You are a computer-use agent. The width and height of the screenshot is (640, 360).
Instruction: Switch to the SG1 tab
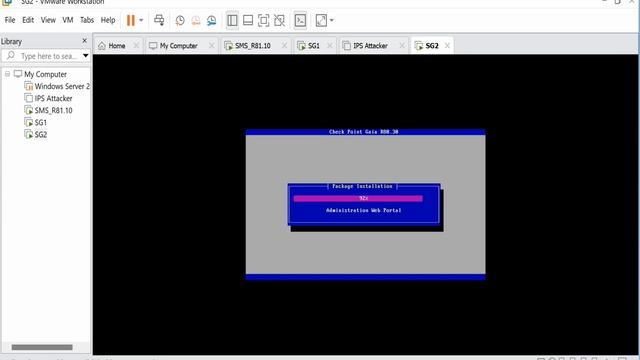(309, 46)
